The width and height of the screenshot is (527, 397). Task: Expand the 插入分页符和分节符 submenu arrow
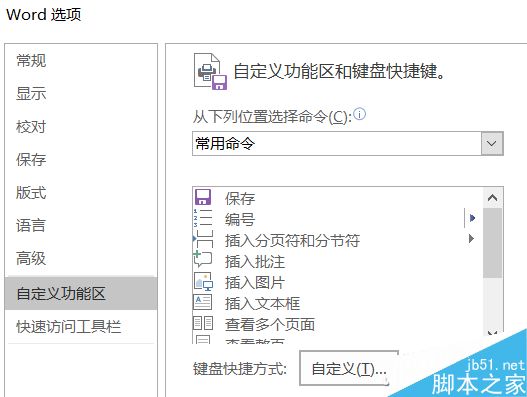(x=472, y=239)
